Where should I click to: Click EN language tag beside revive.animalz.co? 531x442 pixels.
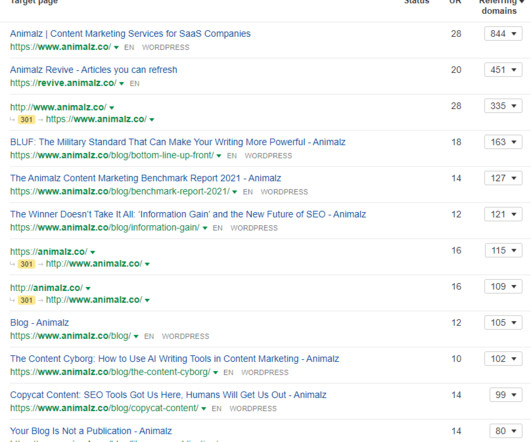pyautogui.click(x=134, y=84)
